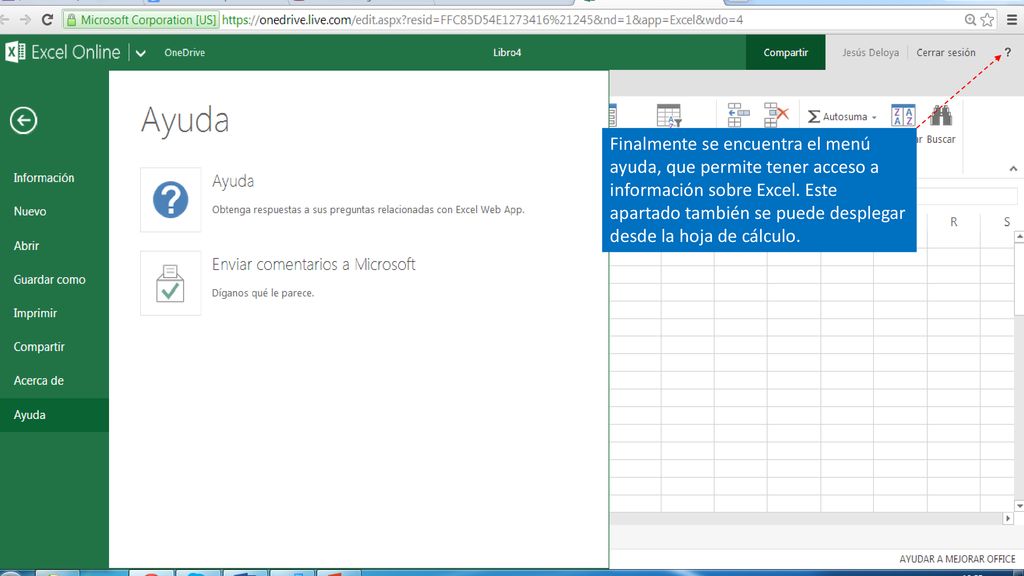Select Compartir in the sidebar menu

39,347
